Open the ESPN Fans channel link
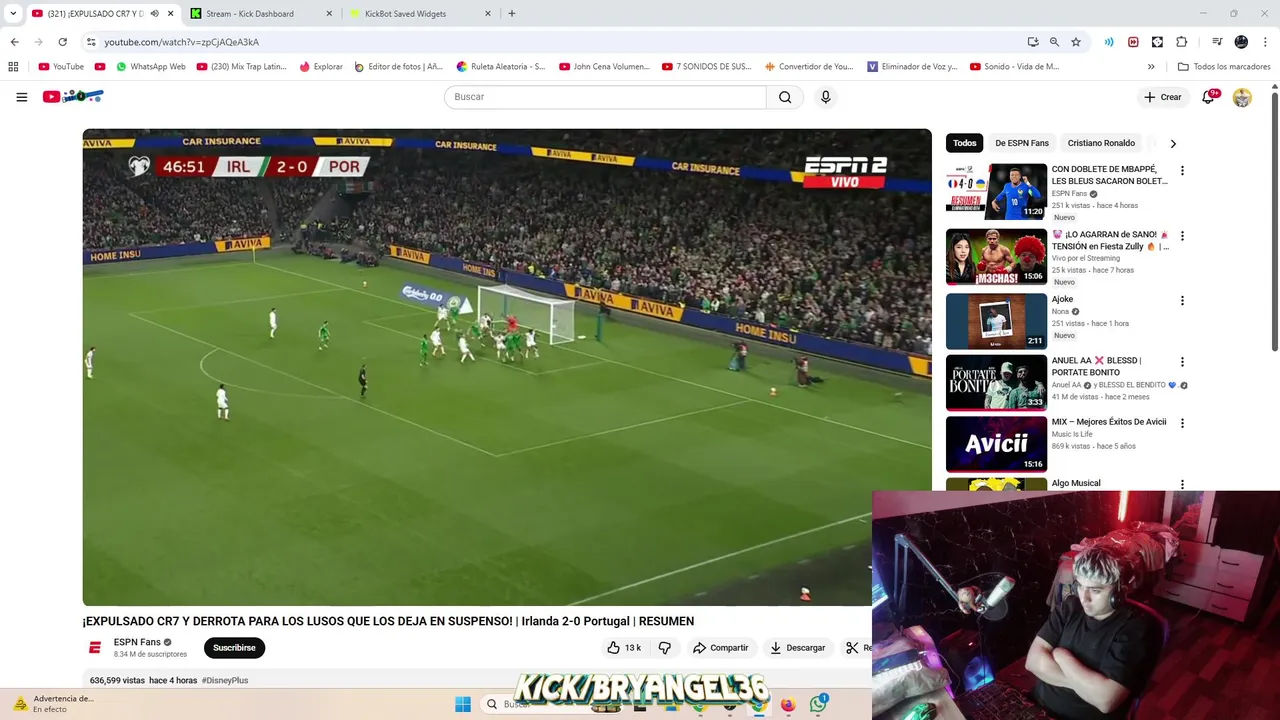This screenshot has width=1280, height=720. pyautogui.click(x=137, y=642)
